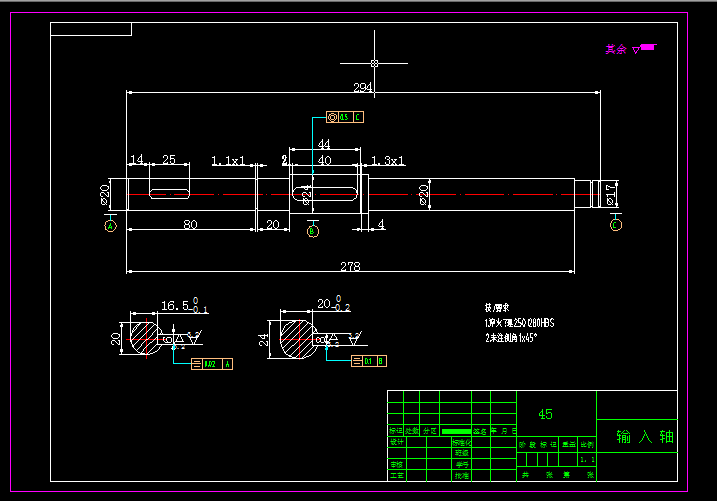Click the solid green filled cell in the title block

456,431
